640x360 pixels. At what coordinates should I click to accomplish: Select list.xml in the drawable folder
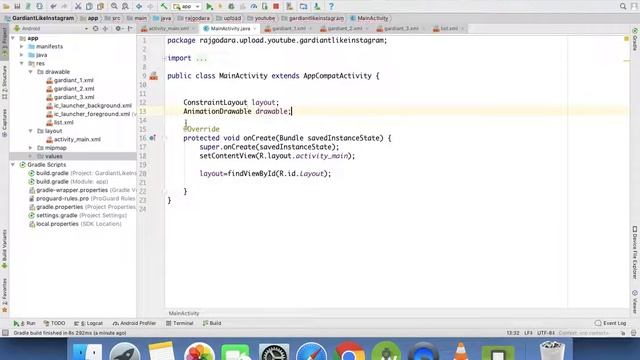coord(63,122)
